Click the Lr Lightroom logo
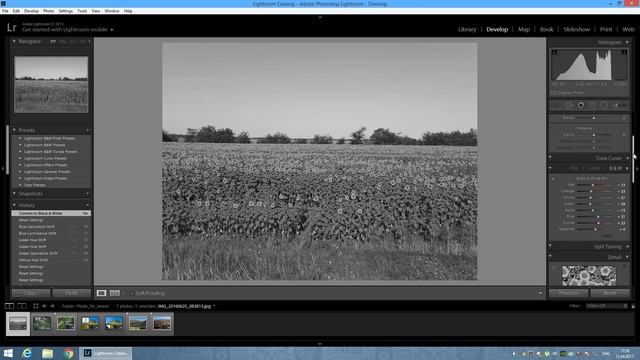Screen dimensions: 640x360 coord(12,28)
